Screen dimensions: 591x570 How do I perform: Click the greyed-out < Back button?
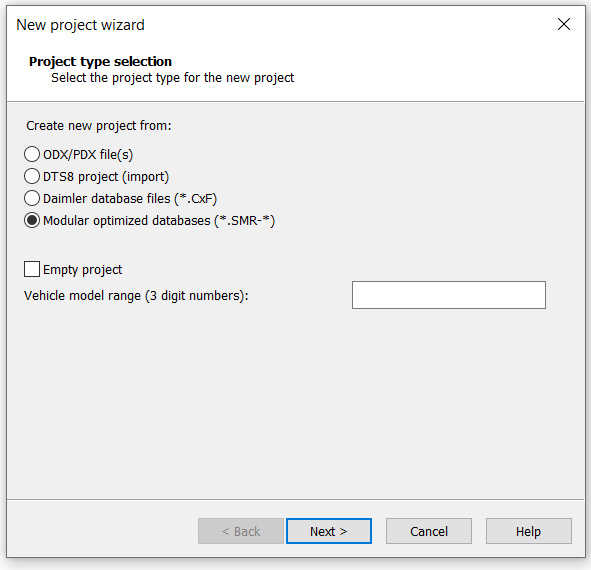click(240, 531)
